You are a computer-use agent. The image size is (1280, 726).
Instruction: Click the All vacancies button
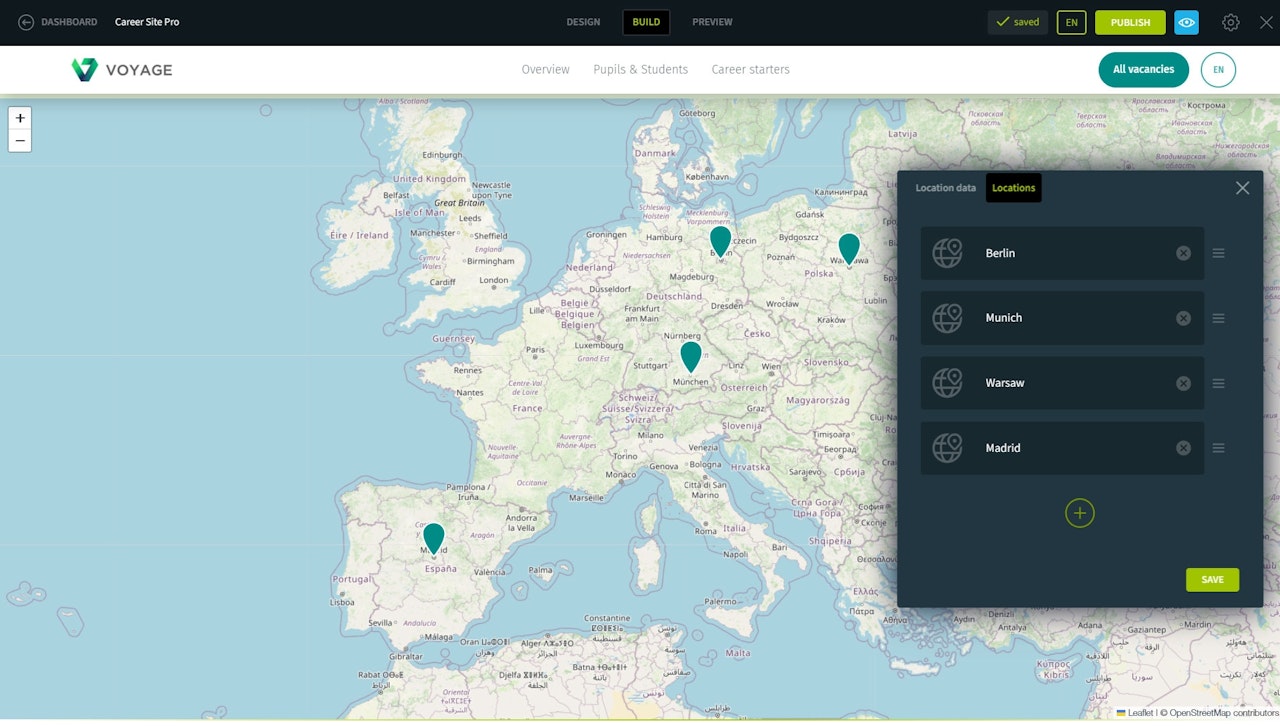(x=1143, y=70)
